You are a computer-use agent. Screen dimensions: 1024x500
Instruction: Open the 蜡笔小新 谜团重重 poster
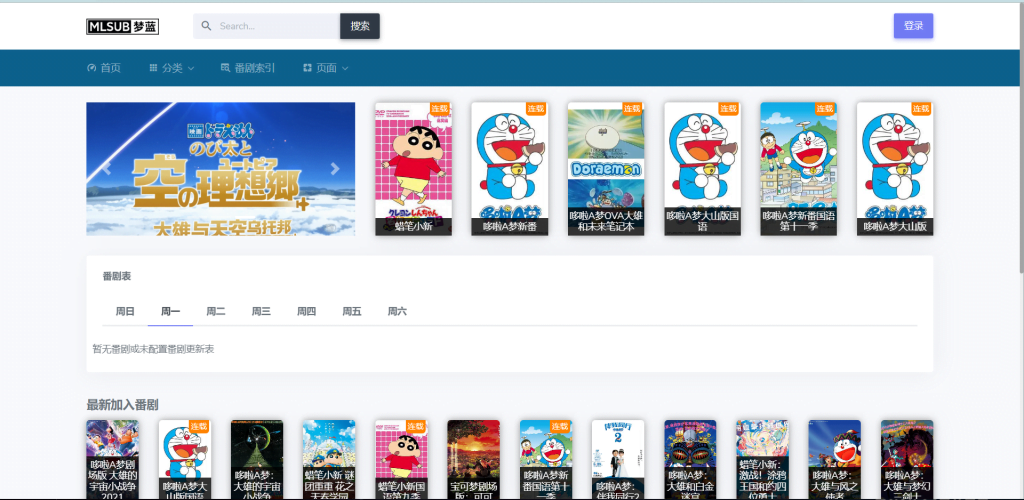[x=329, y=460]
